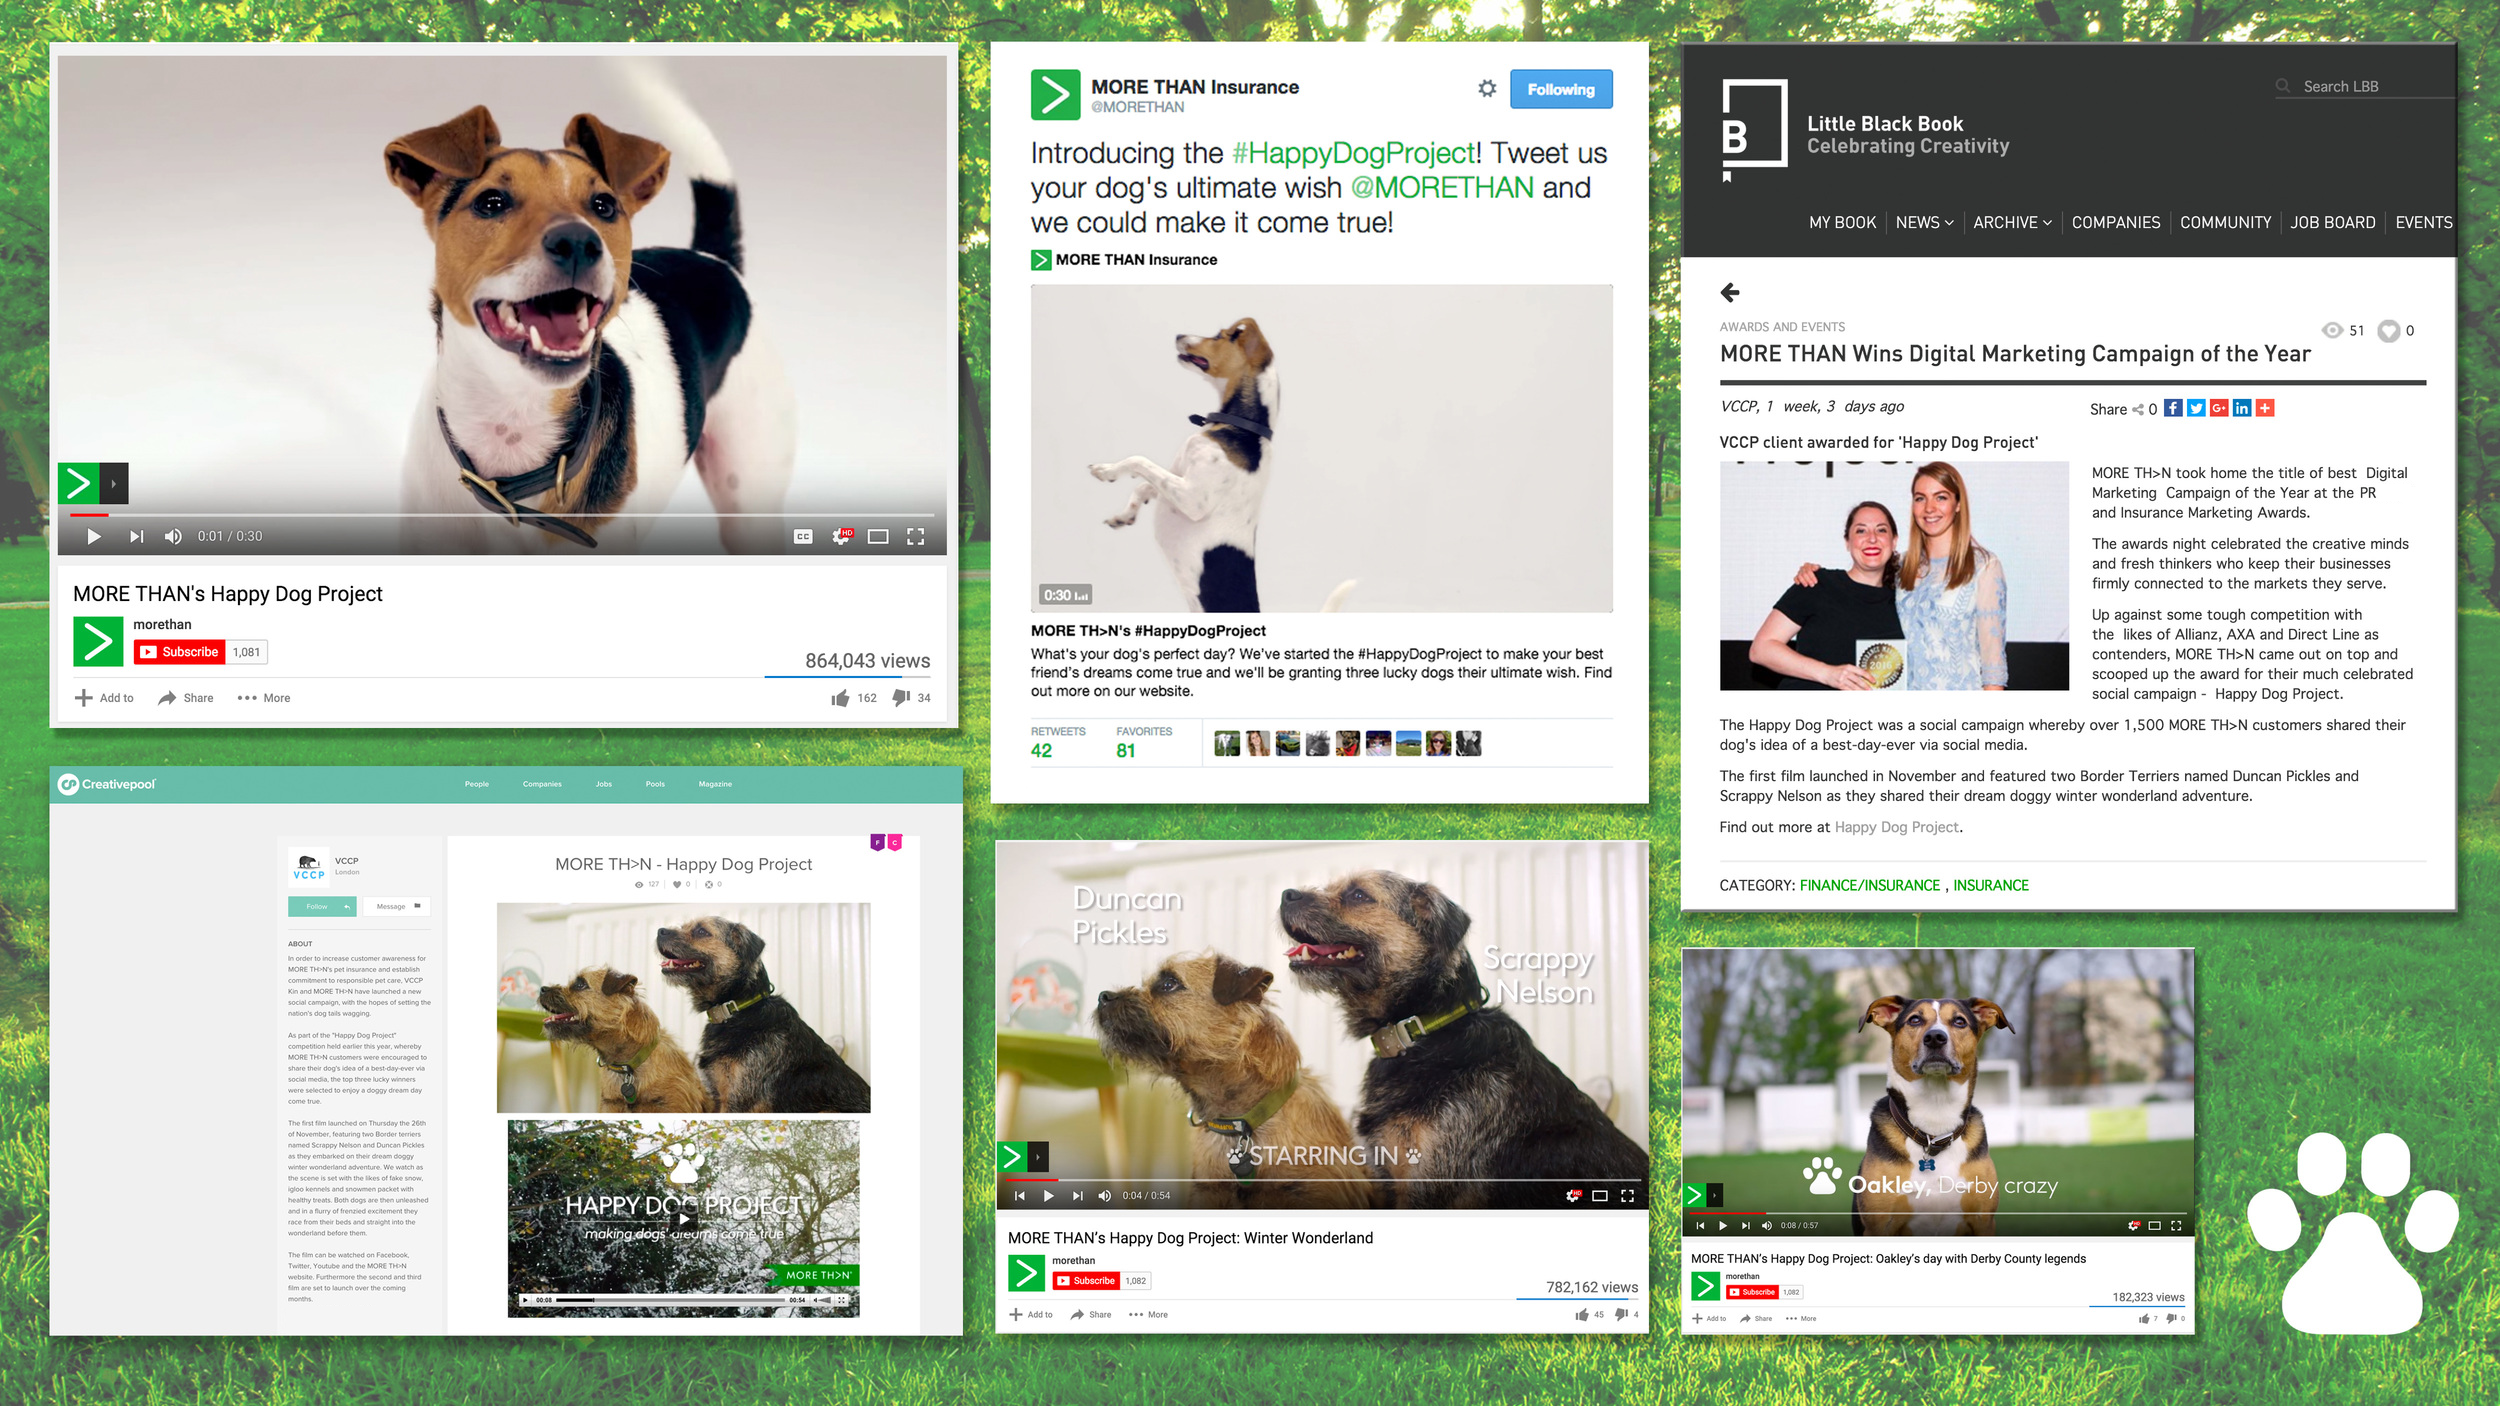2500x1406 pixels.
Task: Mute the 0:30 Happy Dog Project video
Action: click(173, 537)
